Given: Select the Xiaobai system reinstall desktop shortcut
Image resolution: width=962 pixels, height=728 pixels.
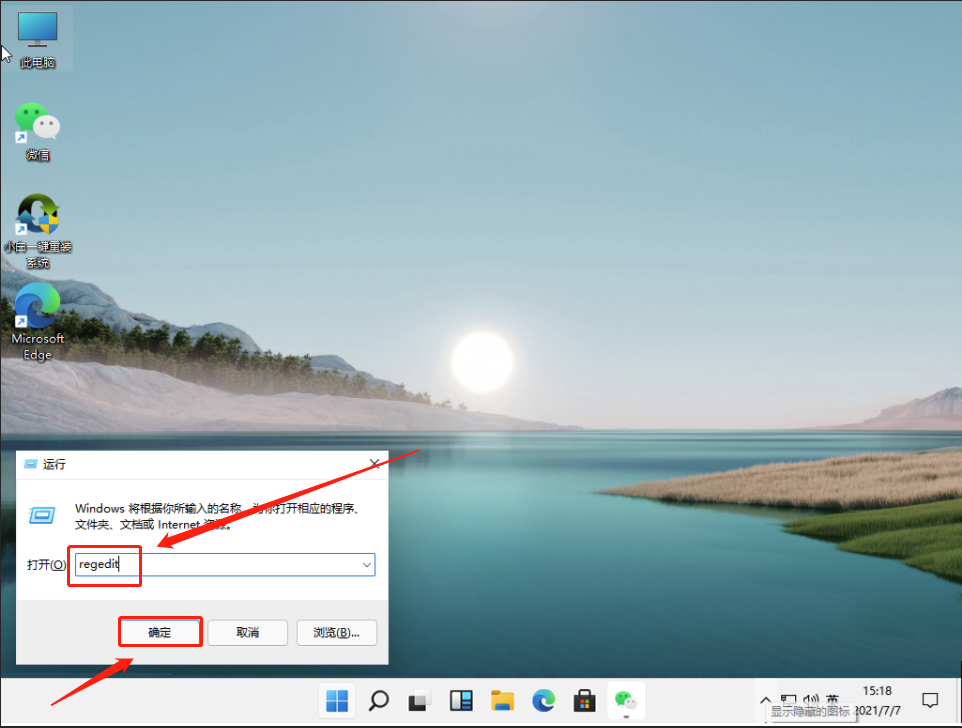Looking at the screenshot, I should pyautogui.click(x=37, y=231).
